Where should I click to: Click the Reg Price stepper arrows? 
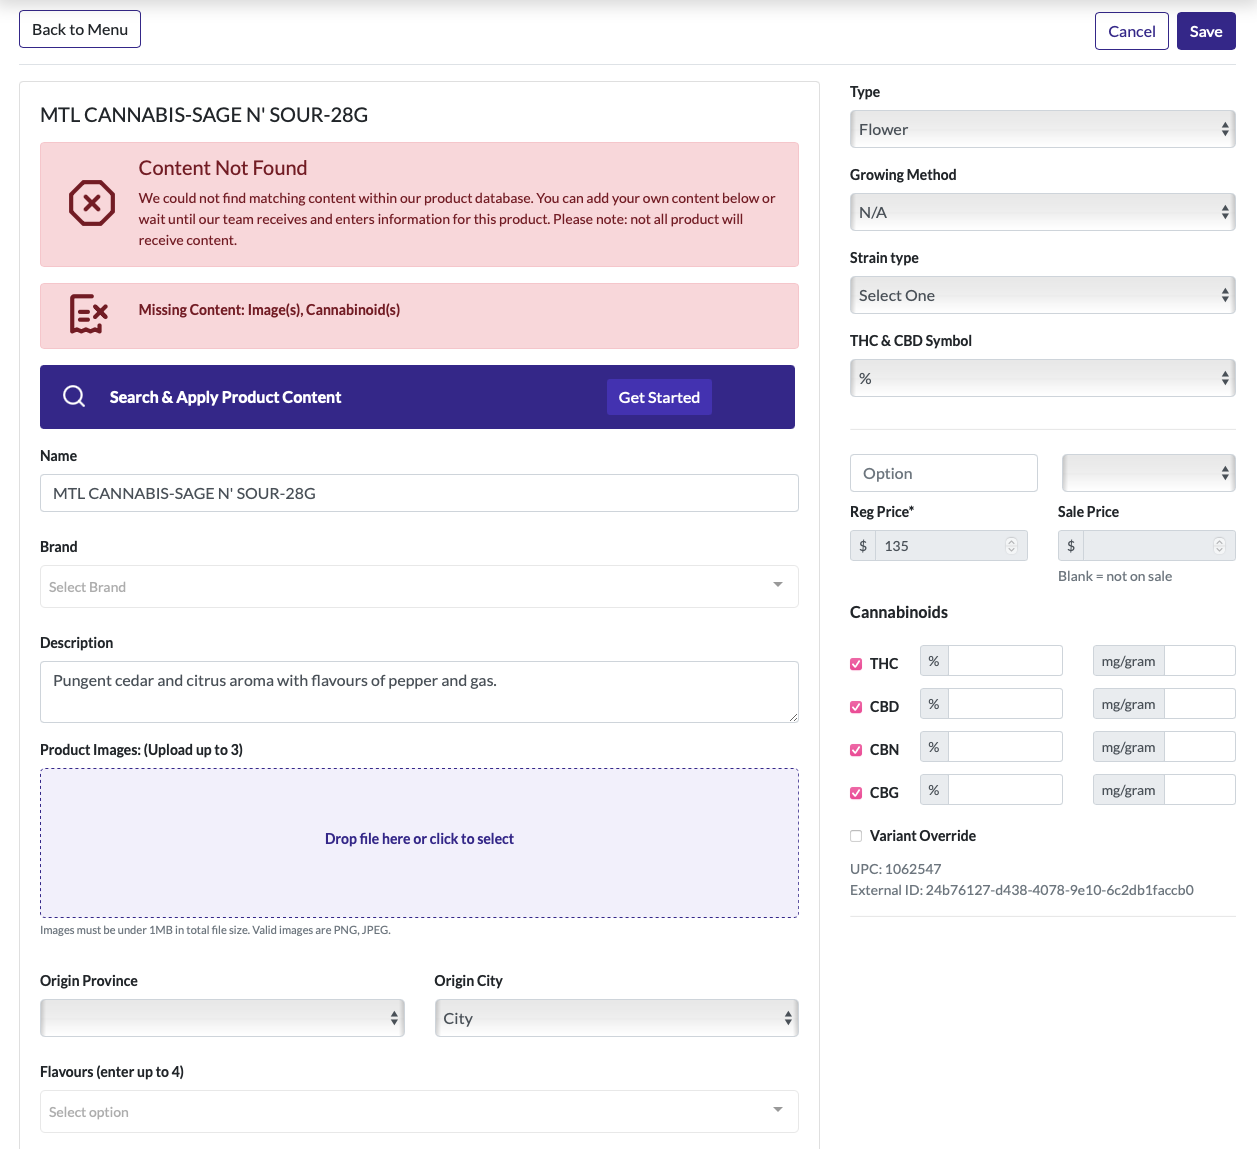(x=1011, y=546)
